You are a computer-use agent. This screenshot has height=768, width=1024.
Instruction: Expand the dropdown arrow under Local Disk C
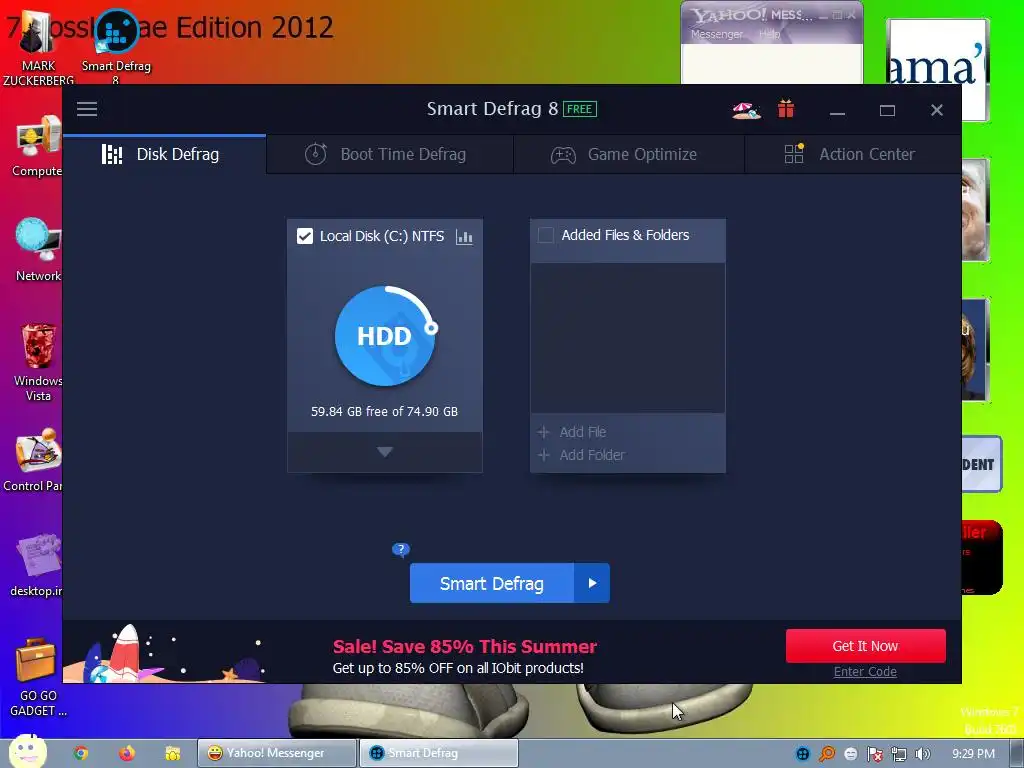(385, 452)
